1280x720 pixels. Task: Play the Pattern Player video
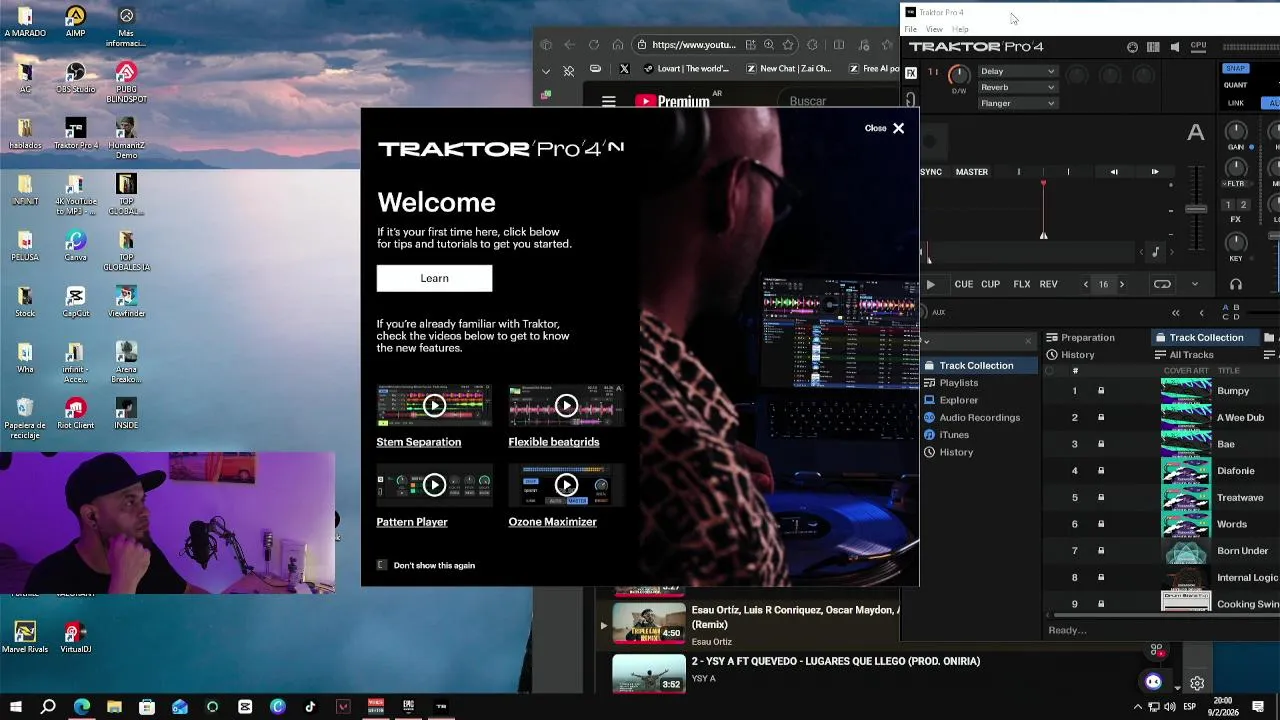tap(434, 485)
